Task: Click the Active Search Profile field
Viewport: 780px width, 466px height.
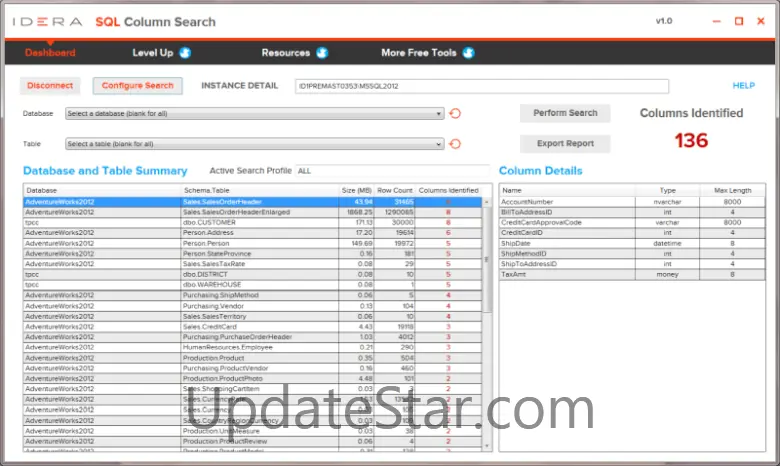Action: pyautogui.click(x=392, y=171)
